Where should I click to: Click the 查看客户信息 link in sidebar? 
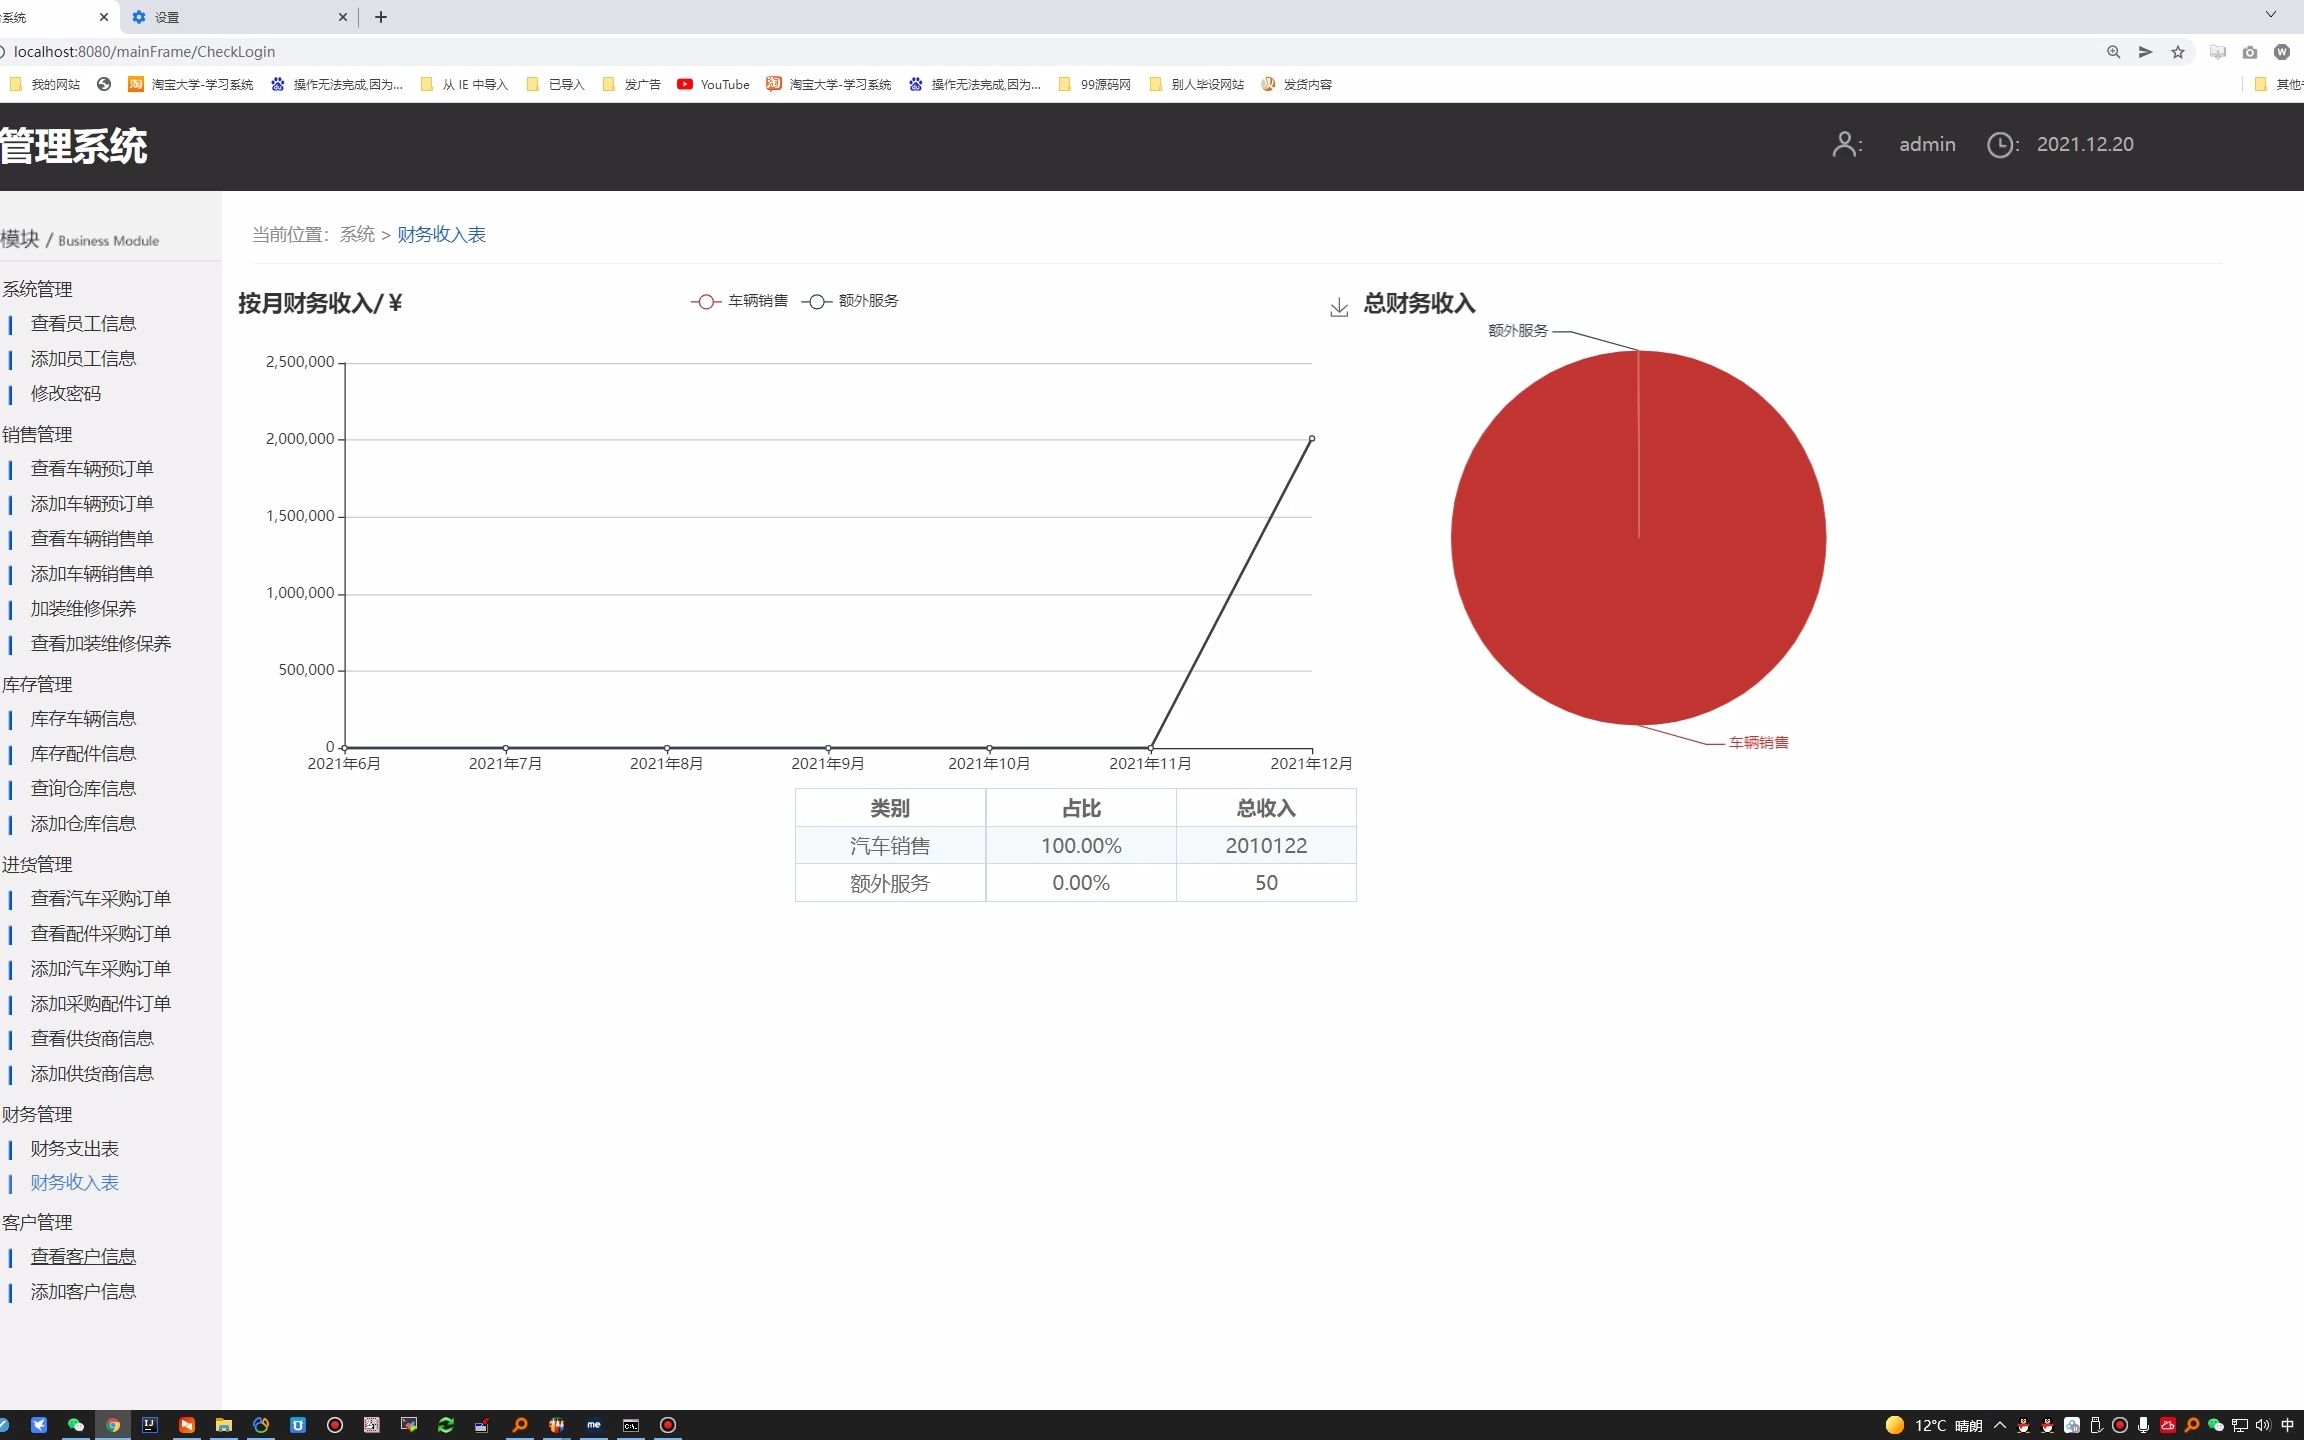pos(83,1256)
